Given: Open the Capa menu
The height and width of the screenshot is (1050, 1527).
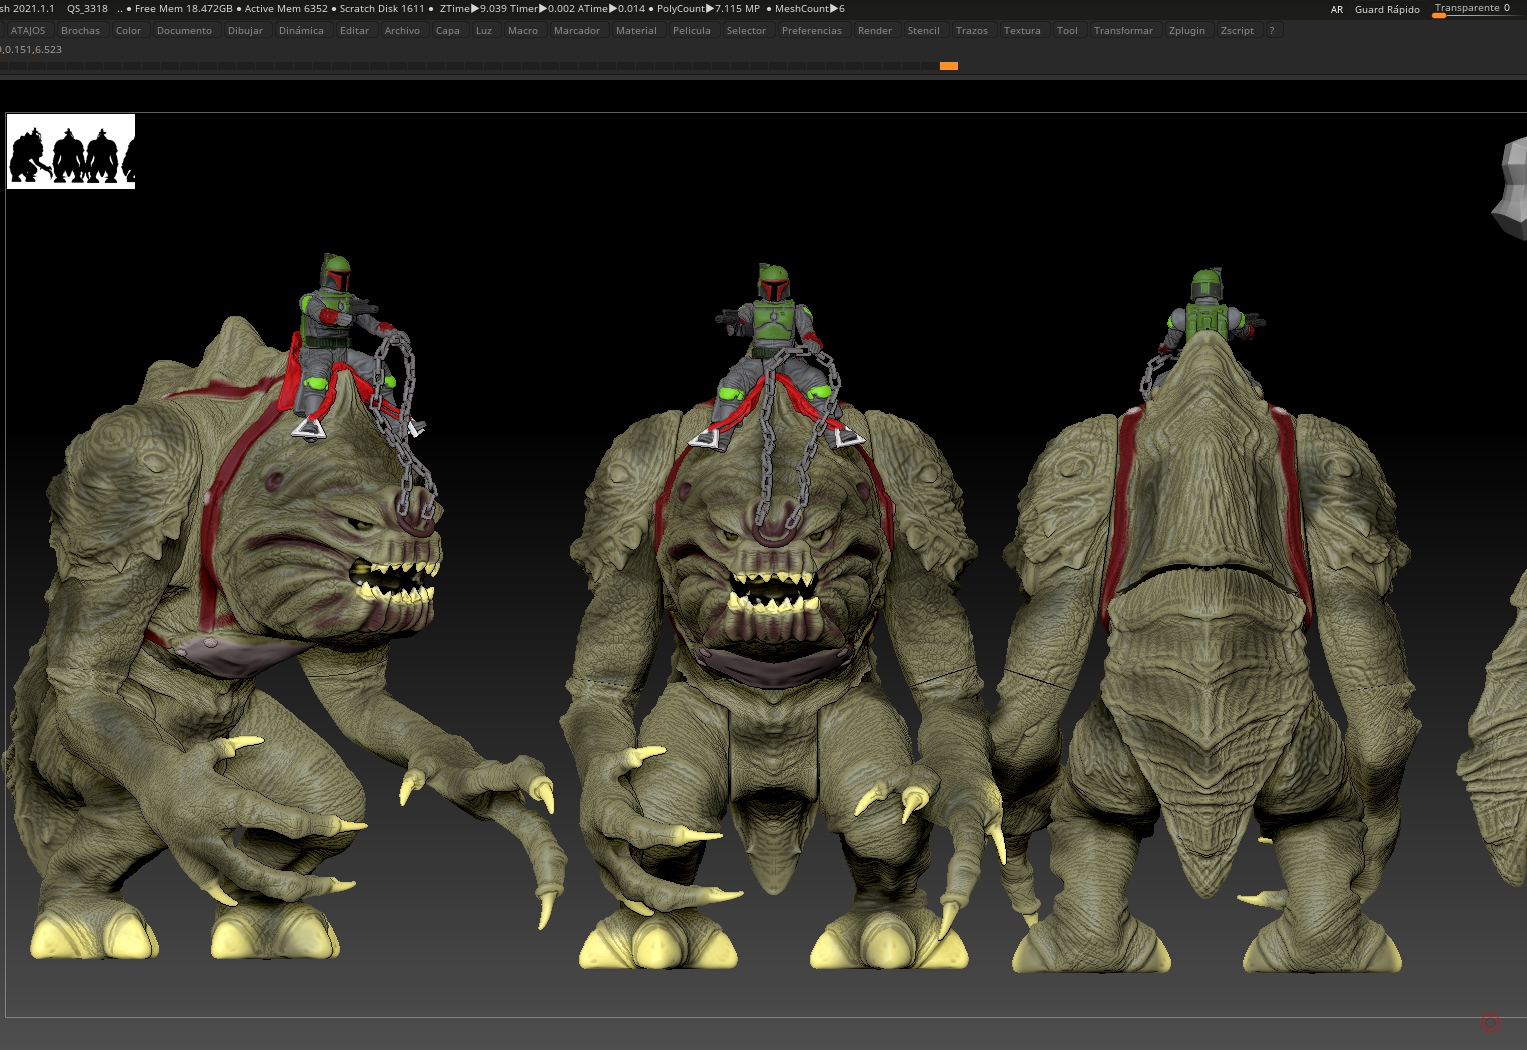Looking at the screenshot, I should pos(448,31).
